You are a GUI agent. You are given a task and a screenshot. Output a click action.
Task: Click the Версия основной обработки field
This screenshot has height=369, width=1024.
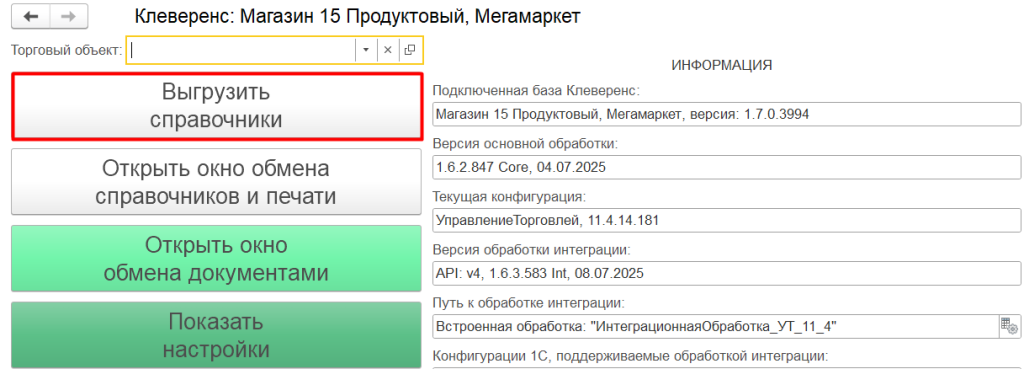[x=726, y=167]
